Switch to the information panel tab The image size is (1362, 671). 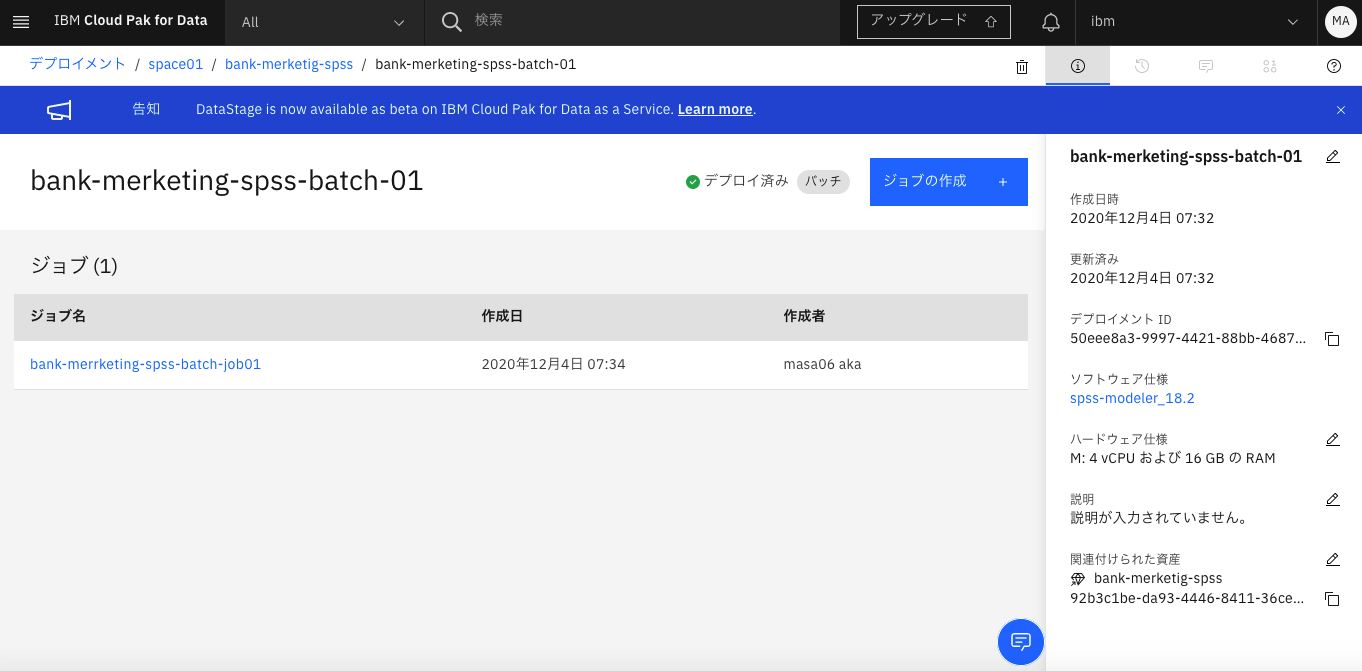click(x=1077, y=66)
